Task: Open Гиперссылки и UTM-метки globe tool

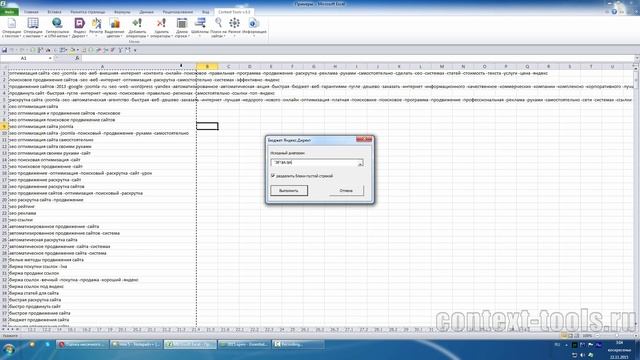Action: coord(57,28)
